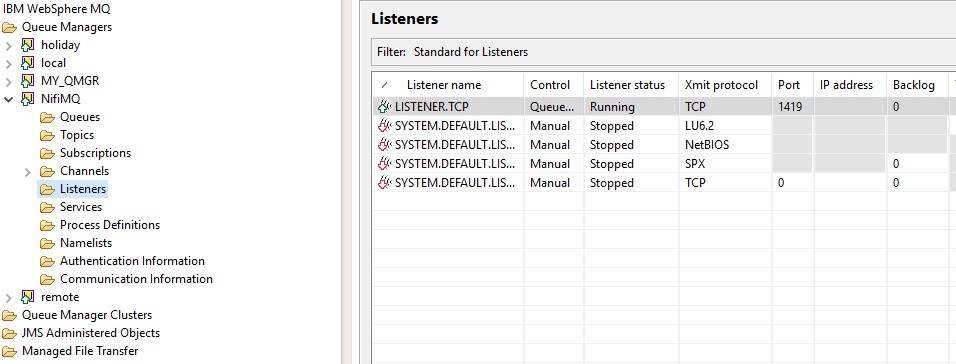The image size is (956, 364).
Task: Click the Running status cell
Action: (632, 107)
